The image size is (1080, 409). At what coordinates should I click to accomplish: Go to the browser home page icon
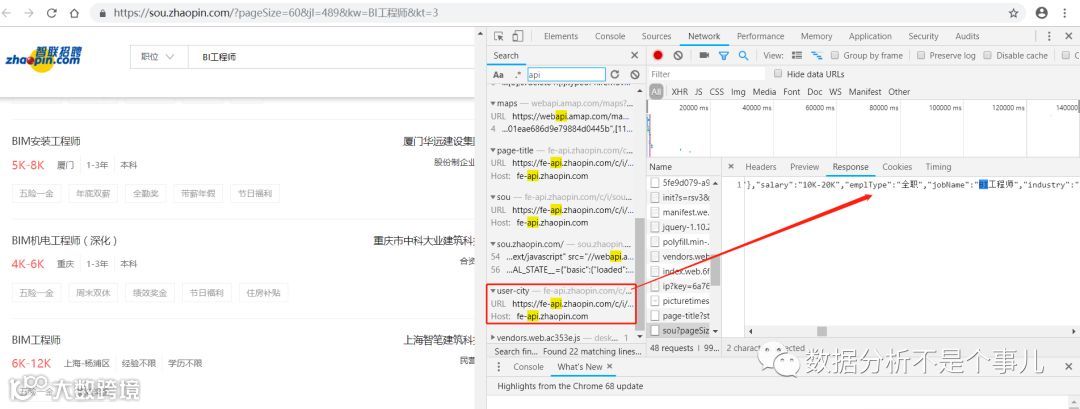tap(74, 12)
